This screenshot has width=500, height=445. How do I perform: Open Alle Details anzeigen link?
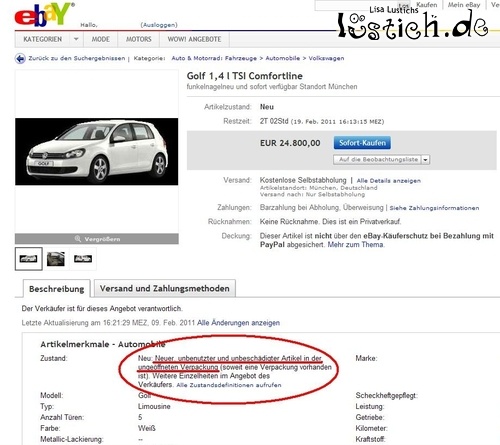click(389, 181)
